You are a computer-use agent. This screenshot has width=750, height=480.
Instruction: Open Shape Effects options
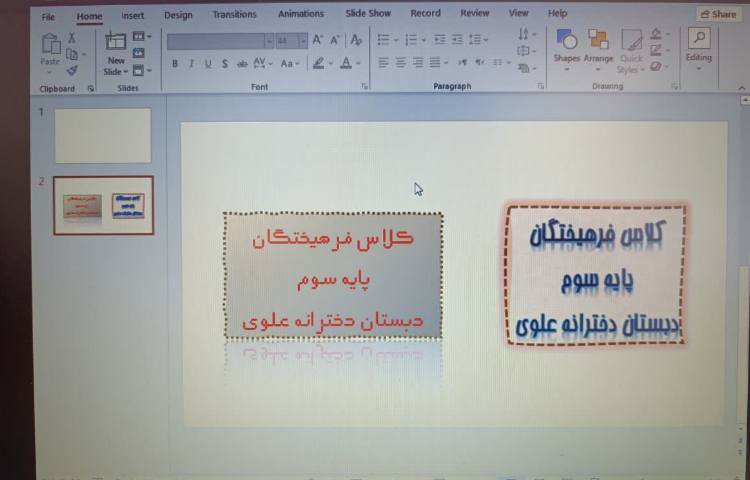click(659, 67)
